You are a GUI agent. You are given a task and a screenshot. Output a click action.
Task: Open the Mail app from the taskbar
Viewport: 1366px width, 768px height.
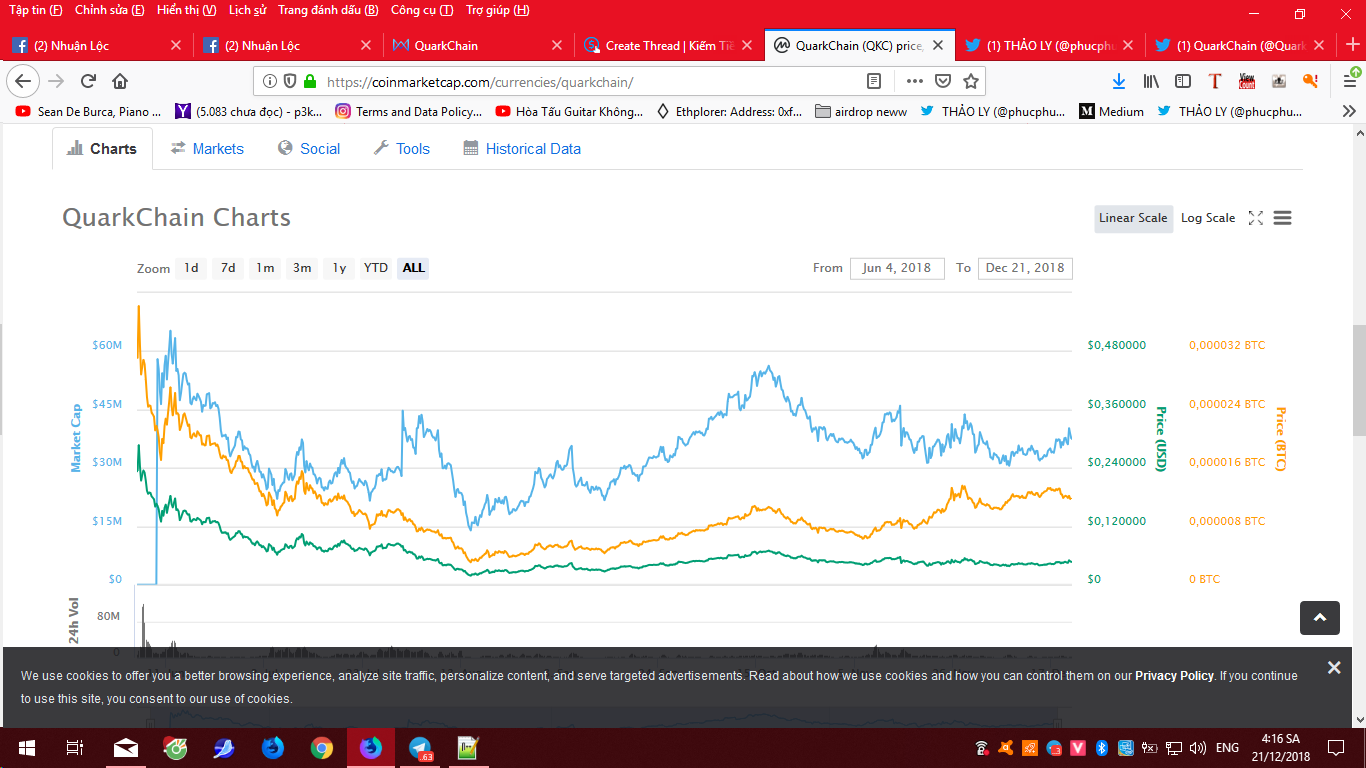coord(126,748)
